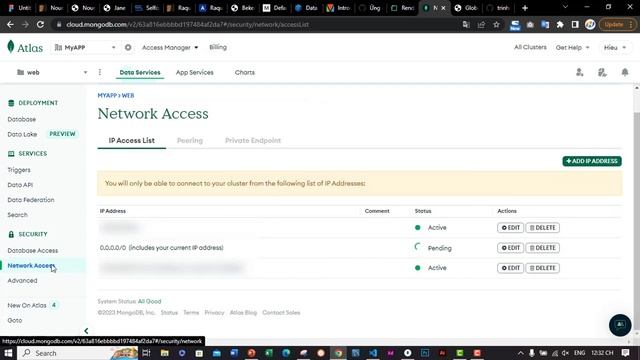Open the browser side panel icon
Image resolution: width=640 pixels, height=360 pixels.
pos(575,24)
